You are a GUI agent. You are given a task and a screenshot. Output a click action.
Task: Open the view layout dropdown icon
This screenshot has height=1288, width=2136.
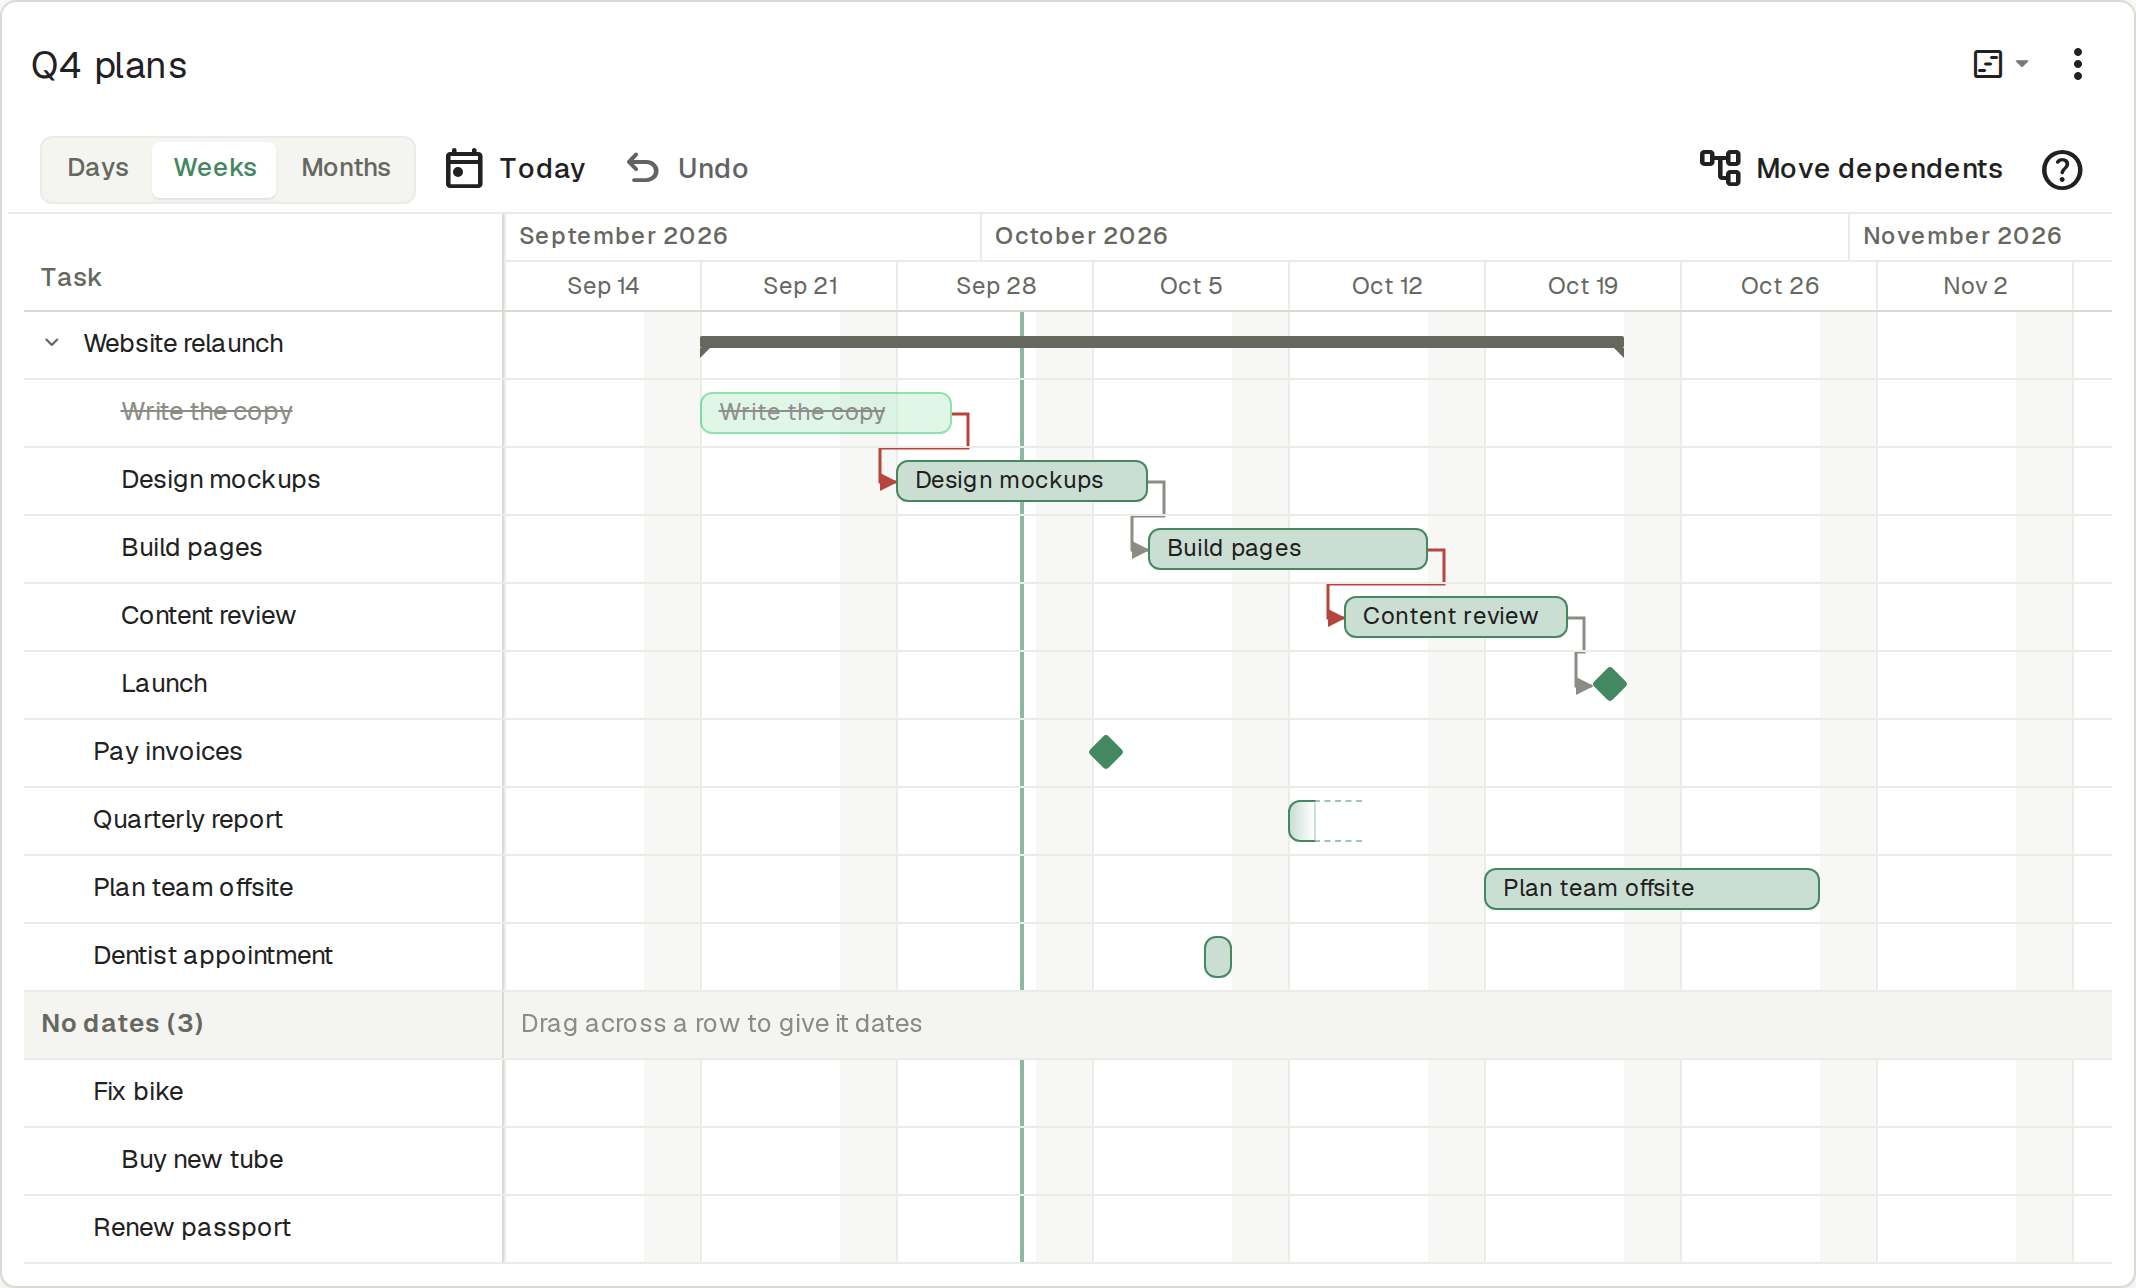pyautogui.click(x=2000, y=64)
